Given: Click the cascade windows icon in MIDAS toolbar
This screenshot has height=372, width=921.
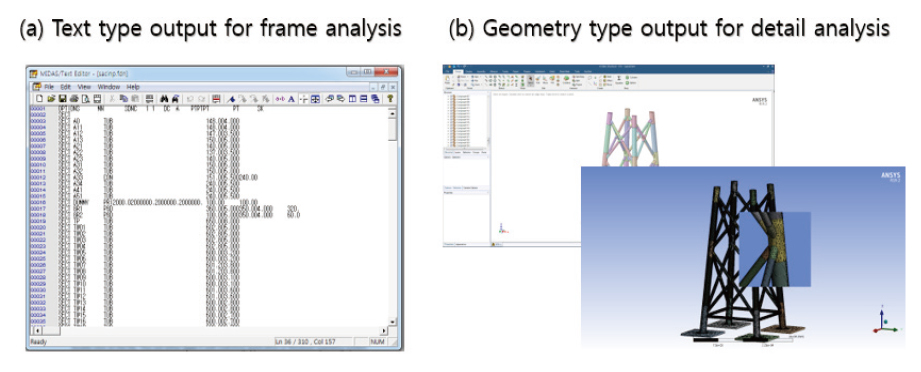Looking at the screenshot, I should 375,99.
